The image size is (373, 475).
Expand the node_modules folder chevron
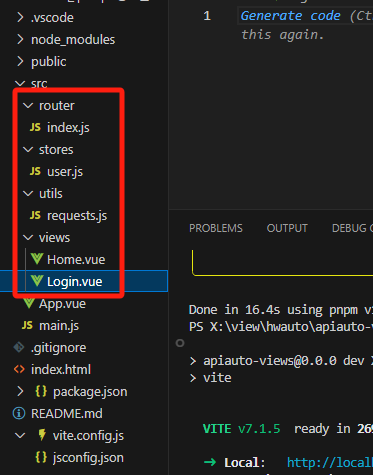(x=20, y=39)
